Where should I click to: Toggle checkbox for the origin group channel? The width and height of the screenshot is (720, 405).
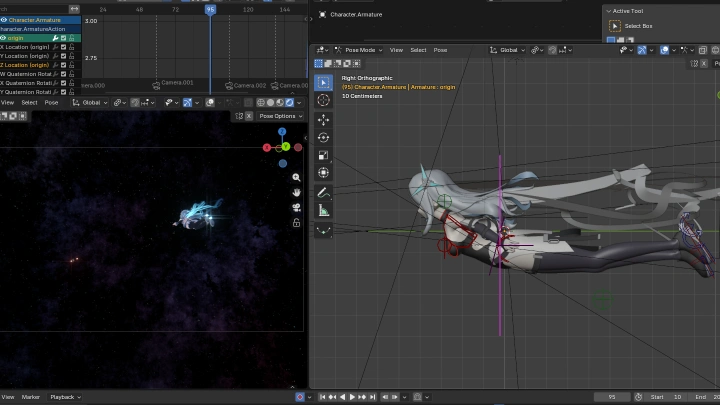(x=64, y=38)
